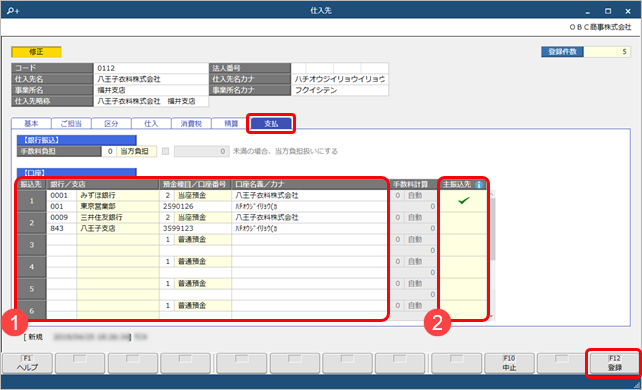
Task: Click 当座預金 deposit type in row 1
Action: click(203, 196)
